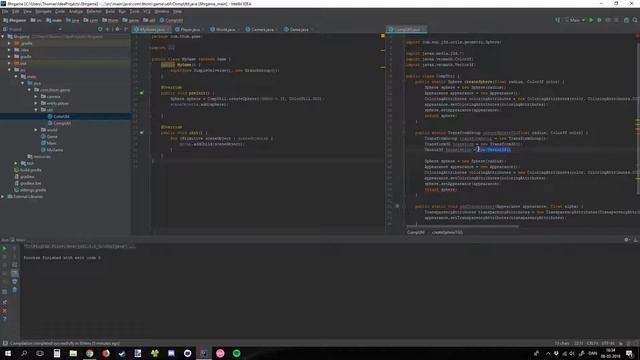Toggle the Print output button in the Run panel

coord(14,282)
